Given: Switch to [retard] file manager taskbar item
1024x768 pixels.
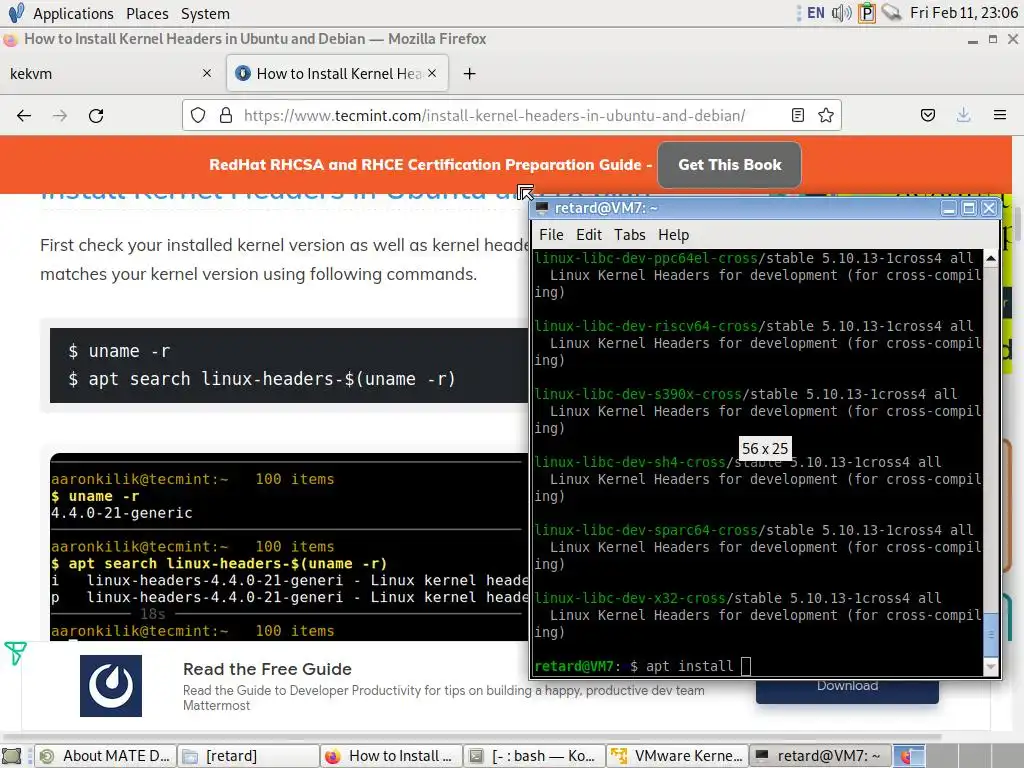Looking at the screenshot, I should click(x=249, y=756).
